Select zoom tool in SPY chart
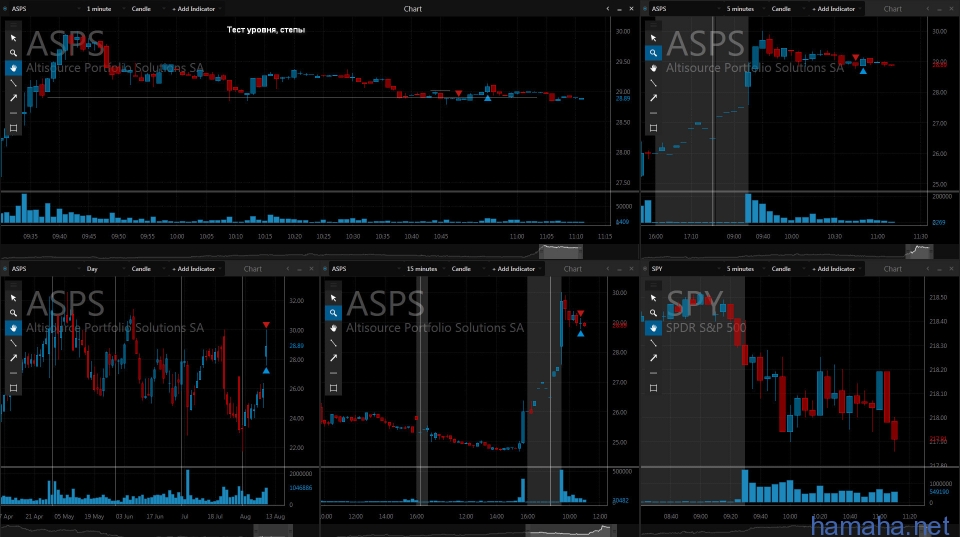Image resolution: width=960 pixels, height=537 pixels. tap(653, 313)
